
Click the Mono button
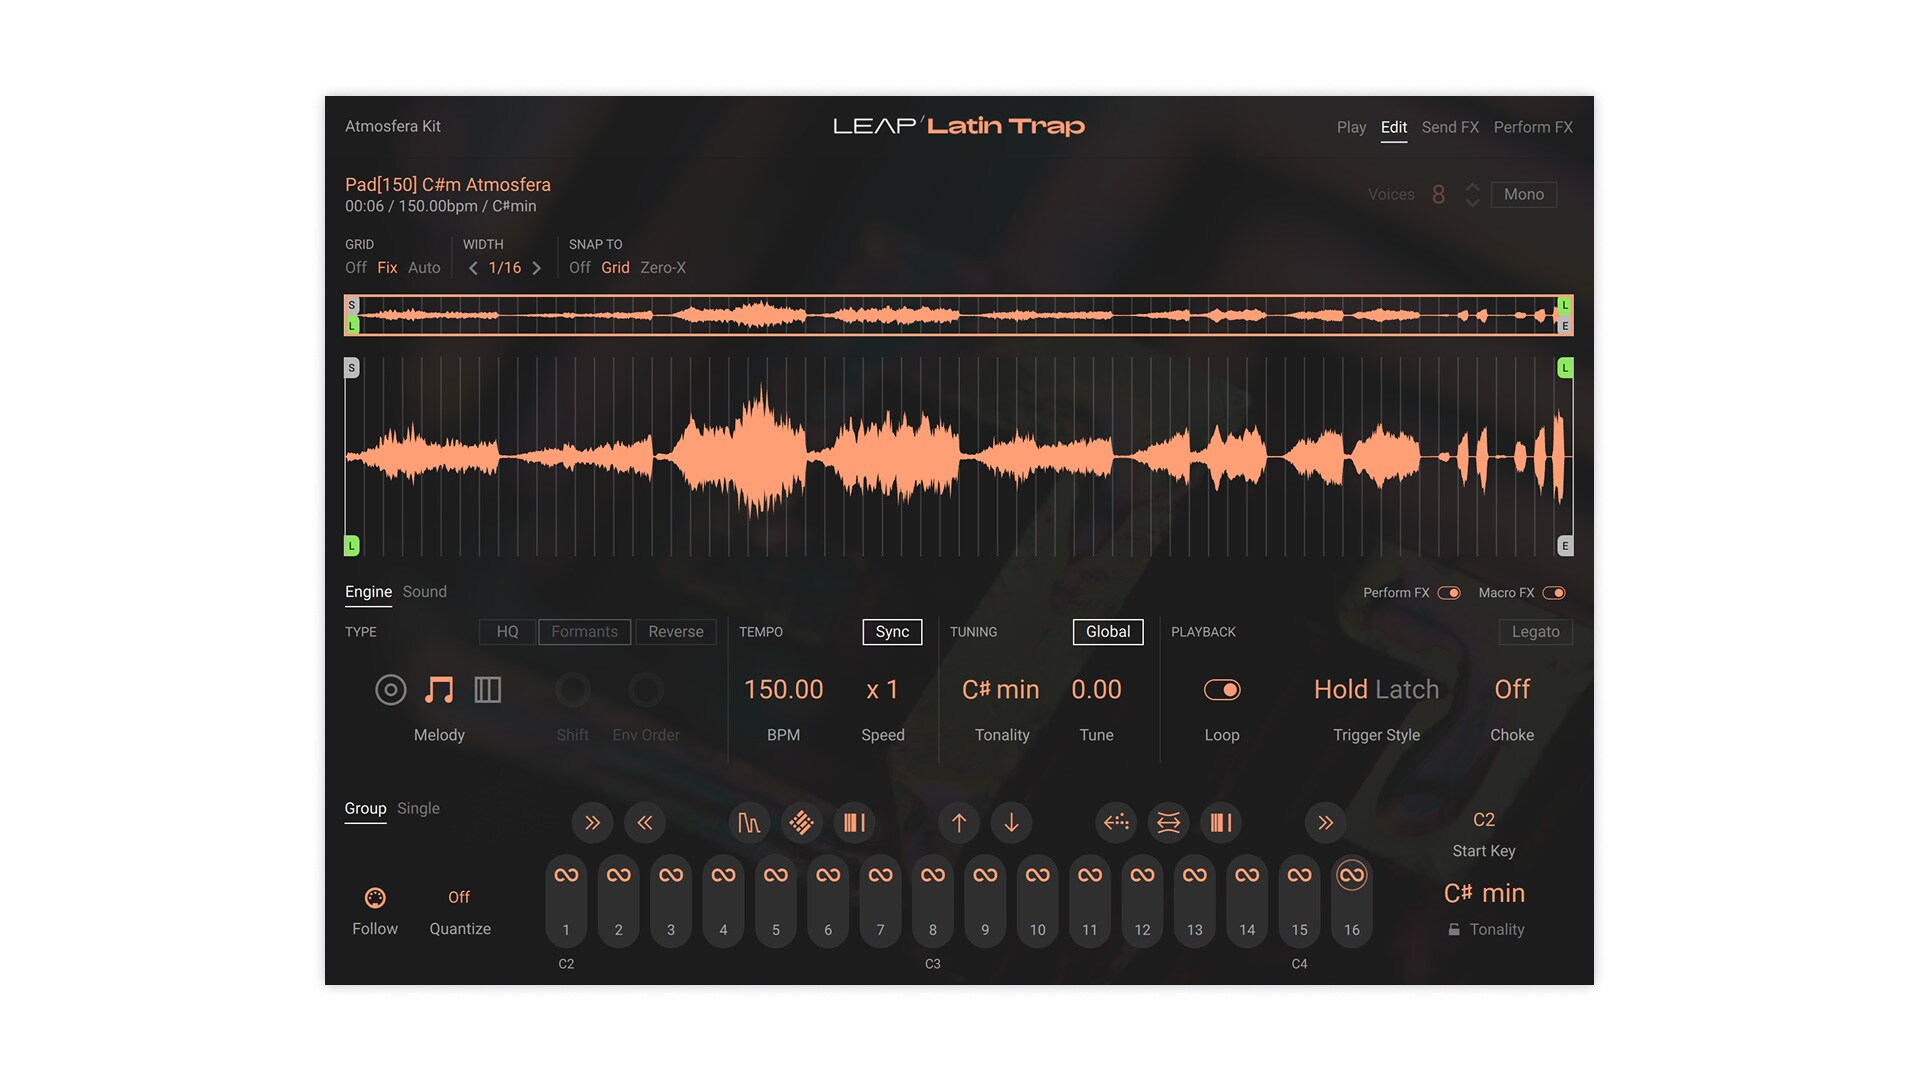(x=1523, y=195)
